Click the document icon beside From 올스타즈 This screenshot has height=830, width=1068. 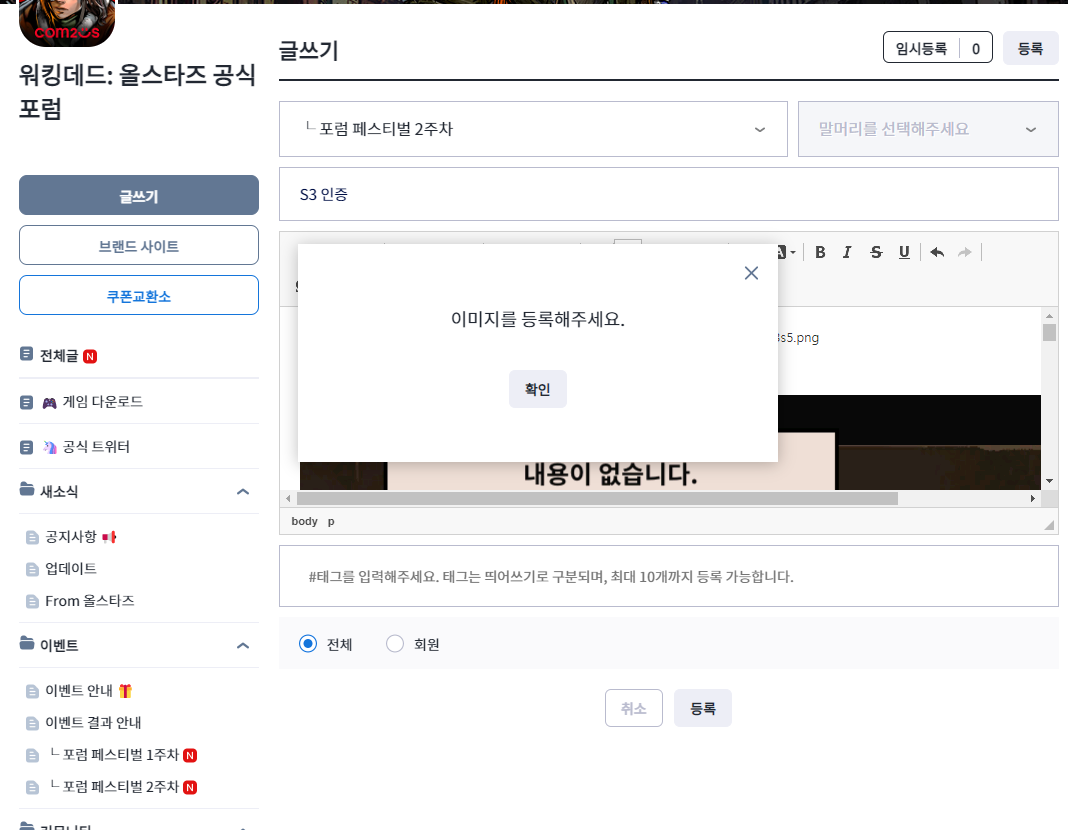[x=32, y=601]
